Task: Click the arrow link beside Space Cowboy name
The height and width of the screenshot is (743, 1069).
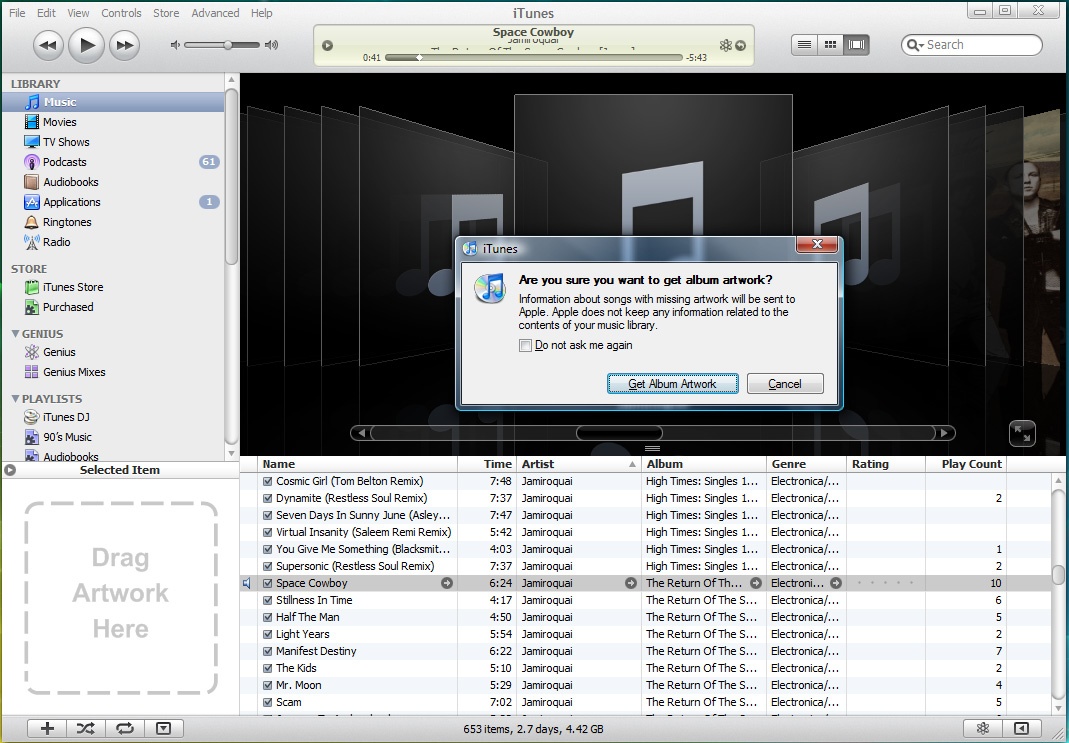Action: pos(447,583)
